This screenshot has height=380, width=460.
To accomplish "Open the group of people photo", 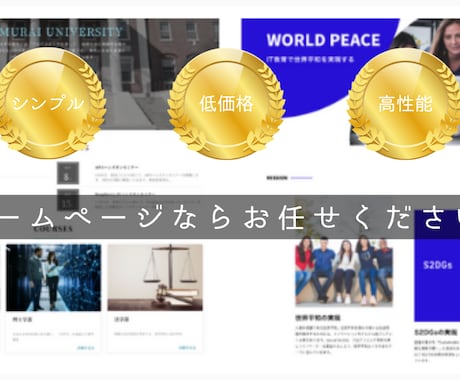I will click(x=344, y=271).
